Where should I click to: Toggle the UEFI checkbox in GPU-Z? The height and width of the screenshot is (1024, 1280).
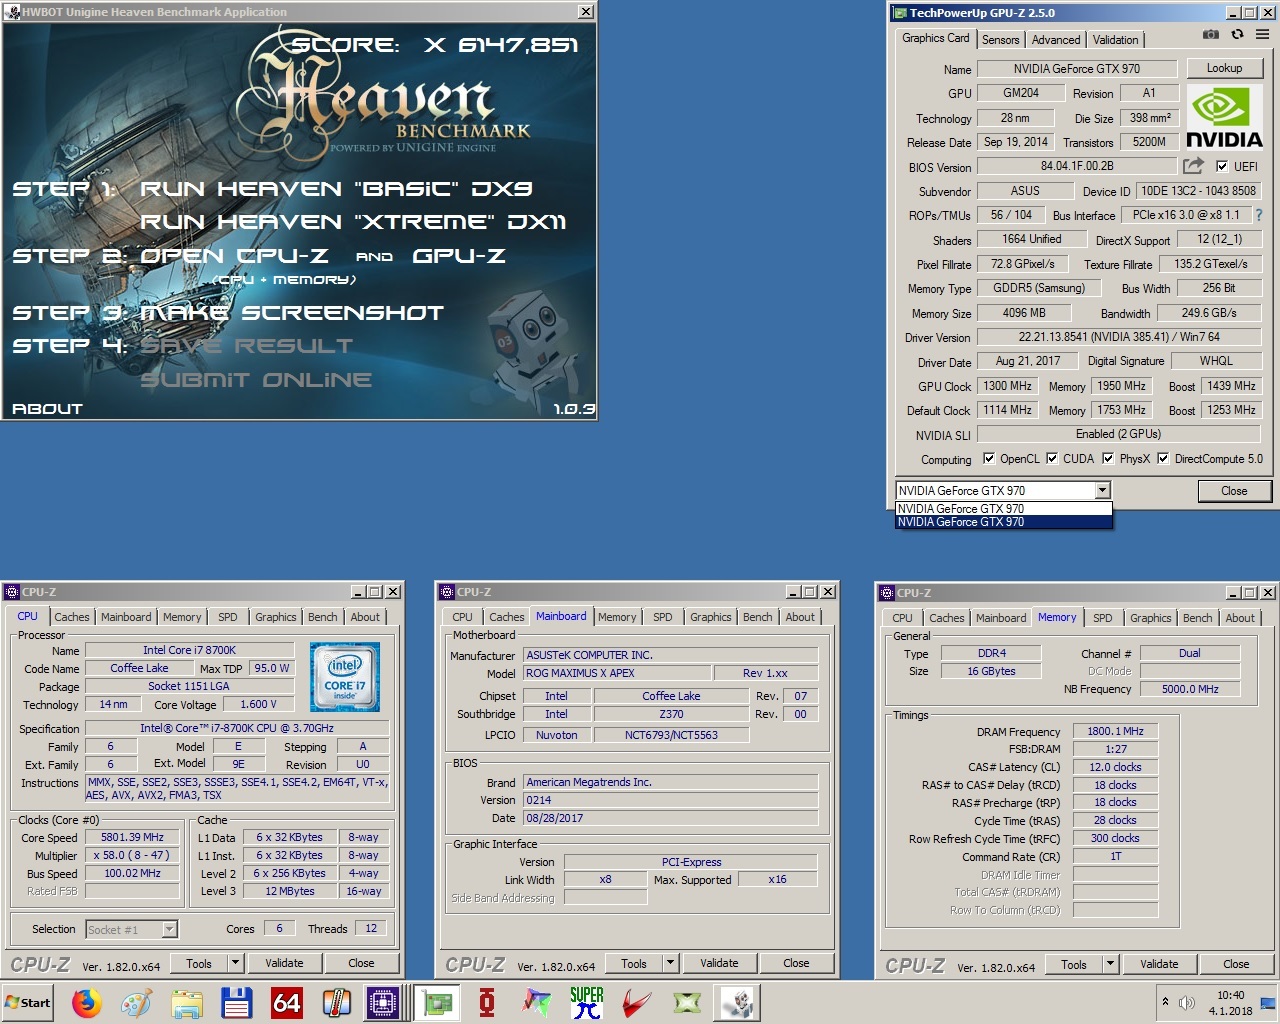coord(1222,167)
